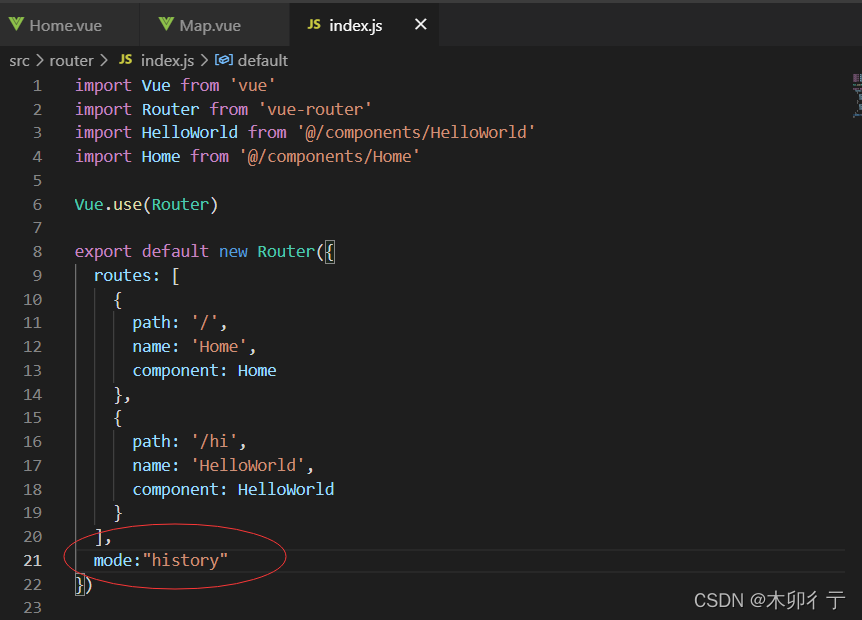The width and height of the screenshot is (862, 620).
Task: Expand breadcrumb chevron after router
Action: pos(103,60)
